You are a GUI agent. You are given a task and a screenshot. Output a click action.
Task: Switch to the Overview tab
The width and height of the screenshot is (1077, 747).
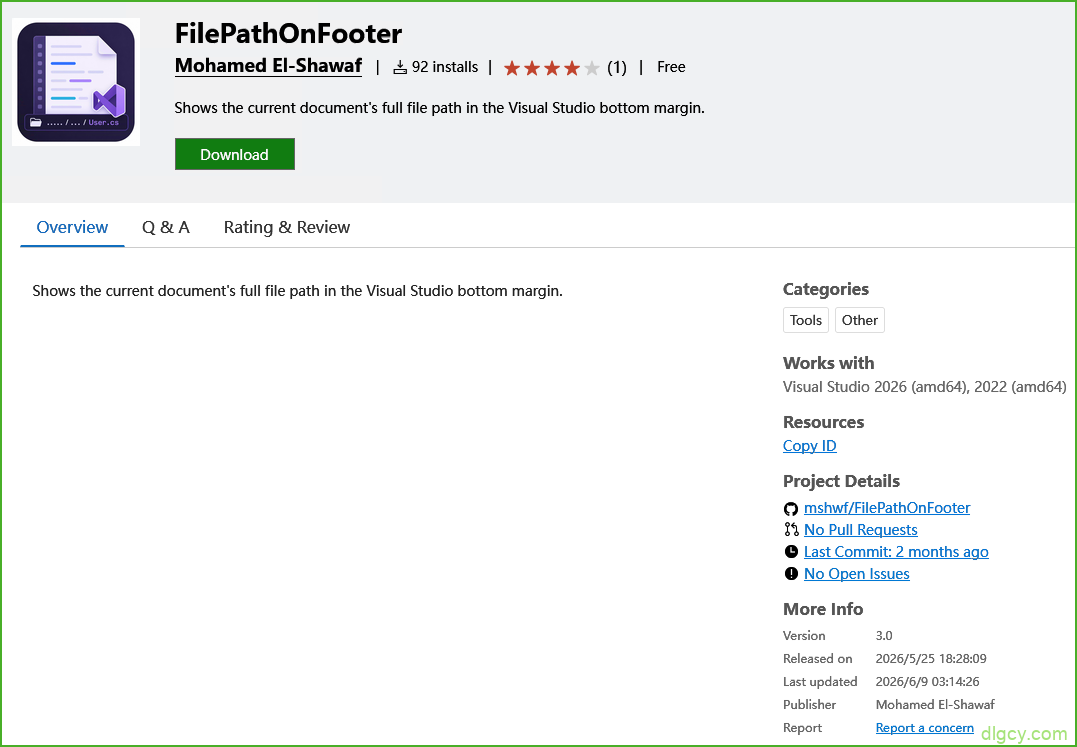tap(72, 227)
